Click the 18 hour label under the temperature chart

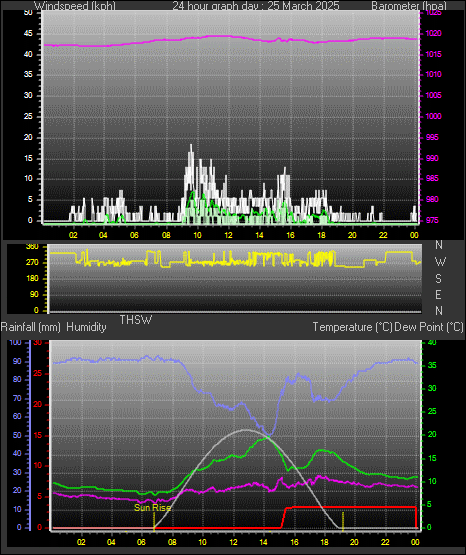coord(324,542)
